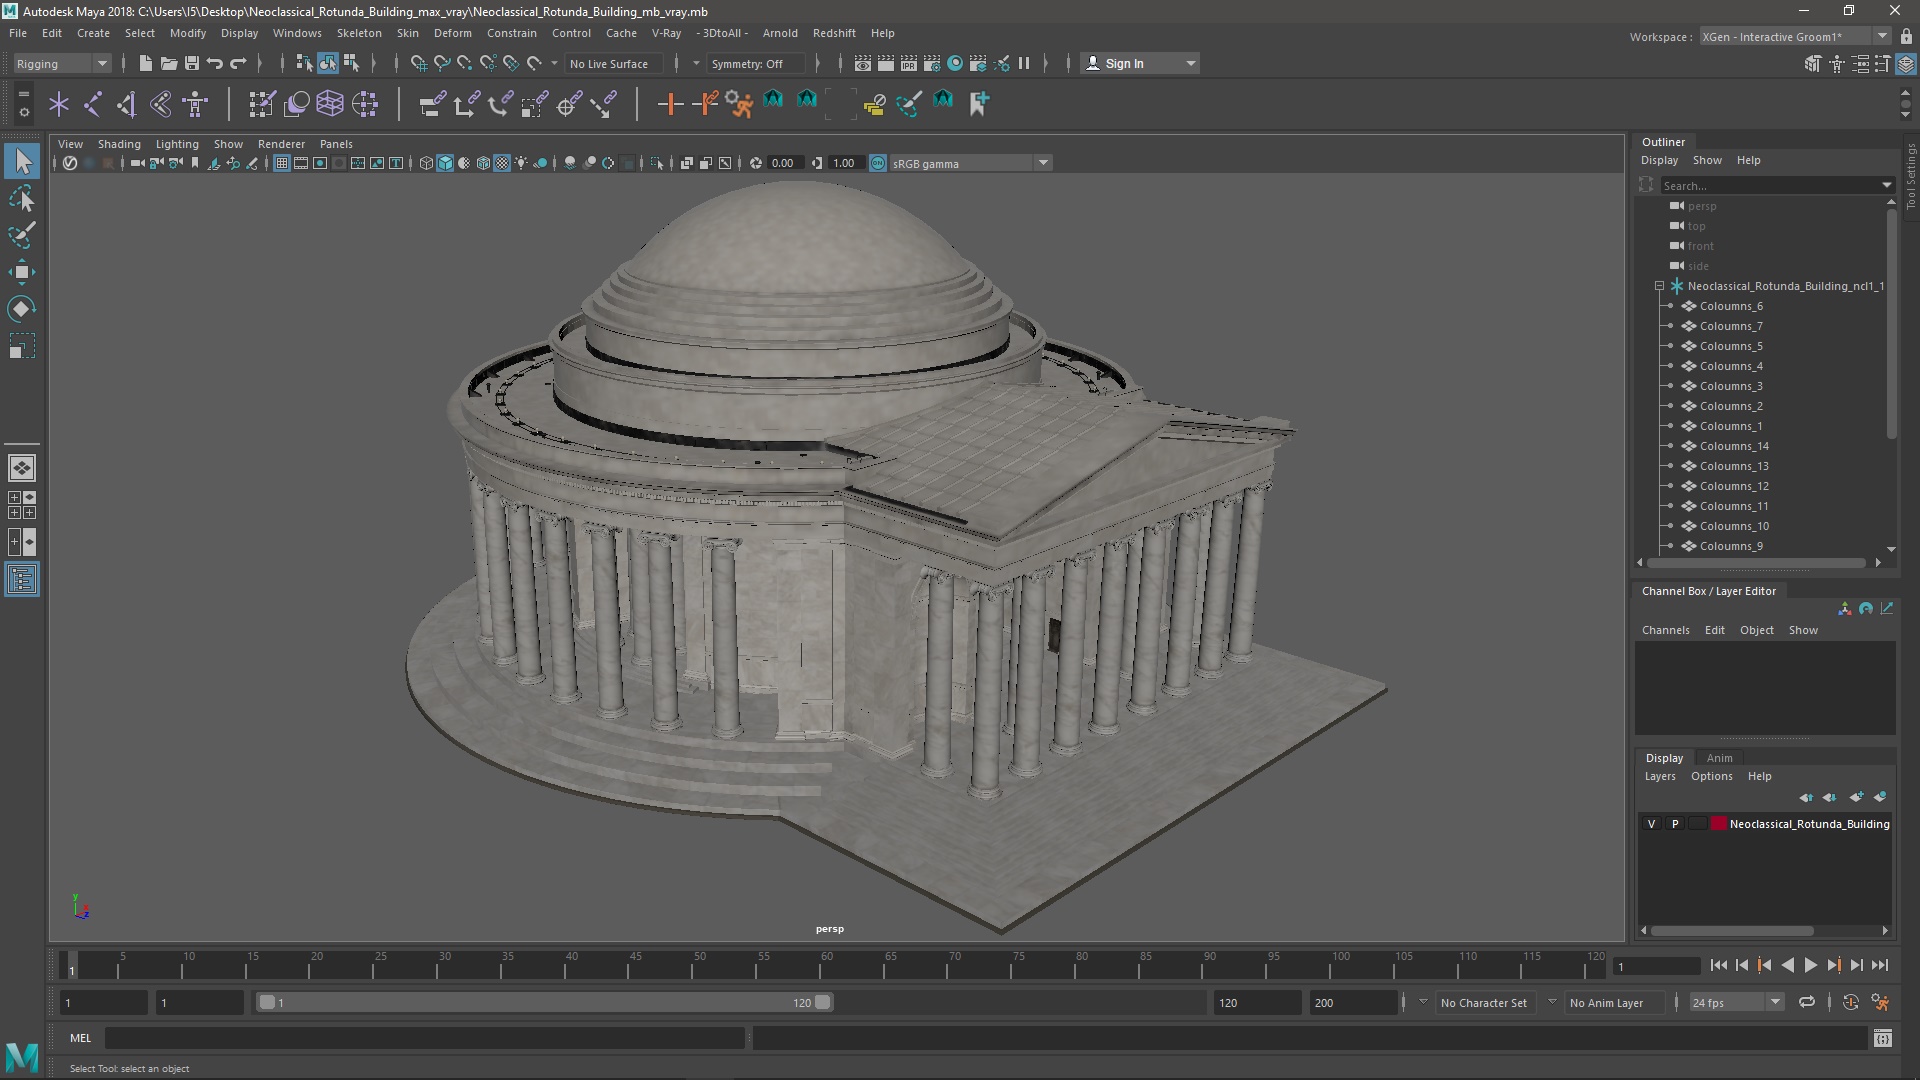This screenshot has width=1920, height=1080.
Task: Open the Auto Keyframe toggle icon
Action: [x=1851, y=1002]
